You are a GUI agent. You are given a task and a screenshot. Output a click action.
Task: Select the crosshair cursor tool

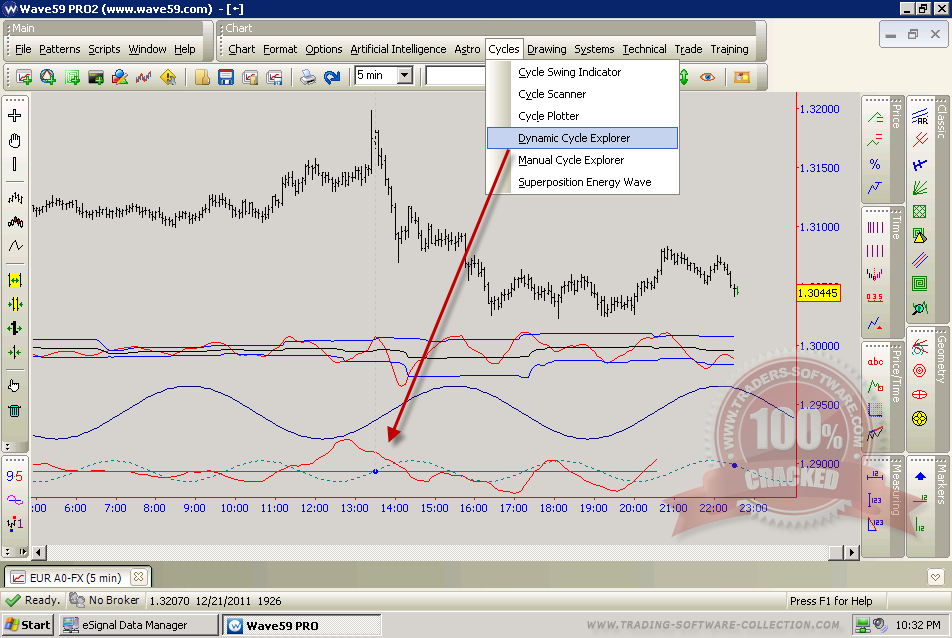click(14, 116)
